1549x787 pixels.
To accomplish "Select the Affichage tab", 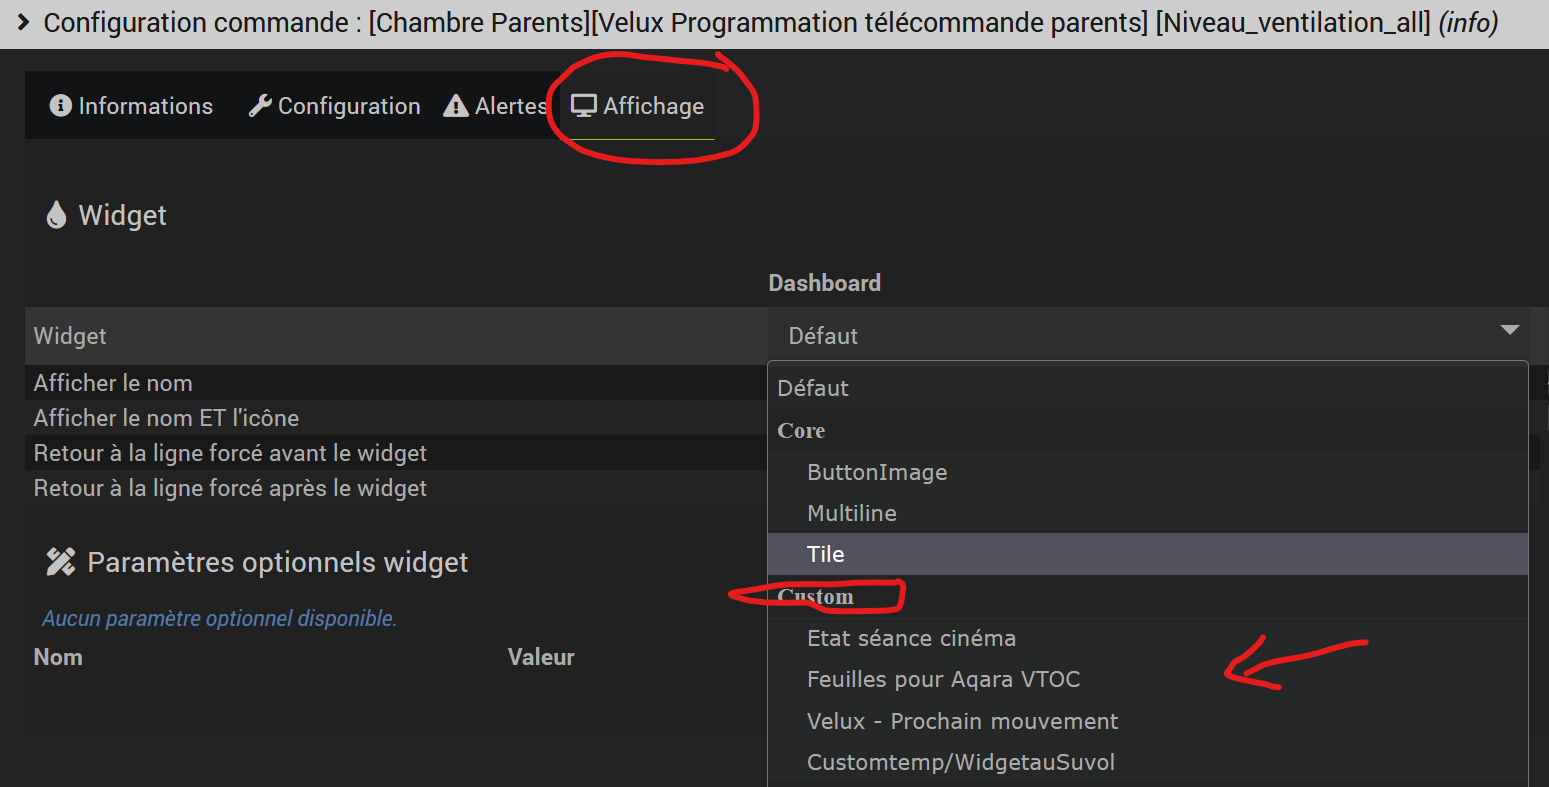I will point(653,106).
